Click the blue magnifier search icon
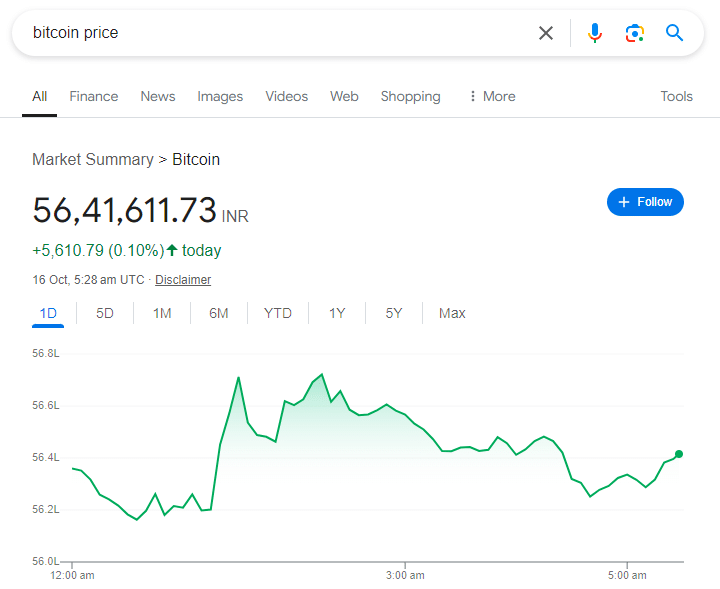Image resolution: width=720 pixels, height=589 pixels. point(675,33)
